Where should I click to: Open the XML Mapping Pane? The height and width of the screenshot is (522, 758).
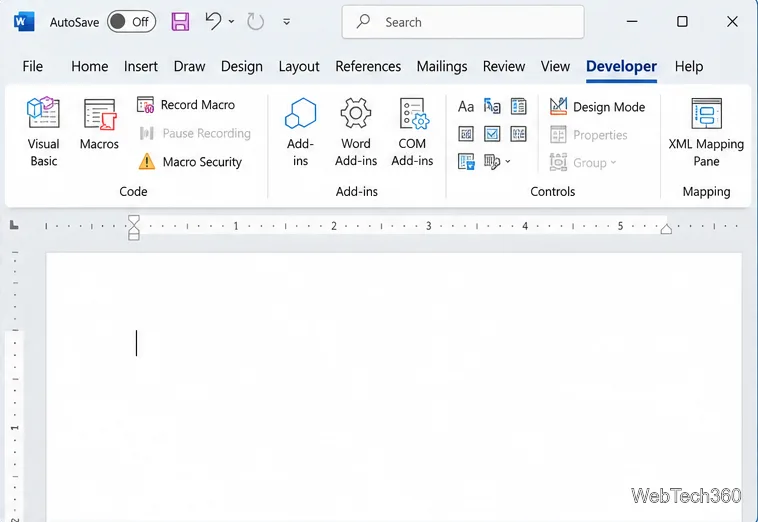click(x=706, y=131)
